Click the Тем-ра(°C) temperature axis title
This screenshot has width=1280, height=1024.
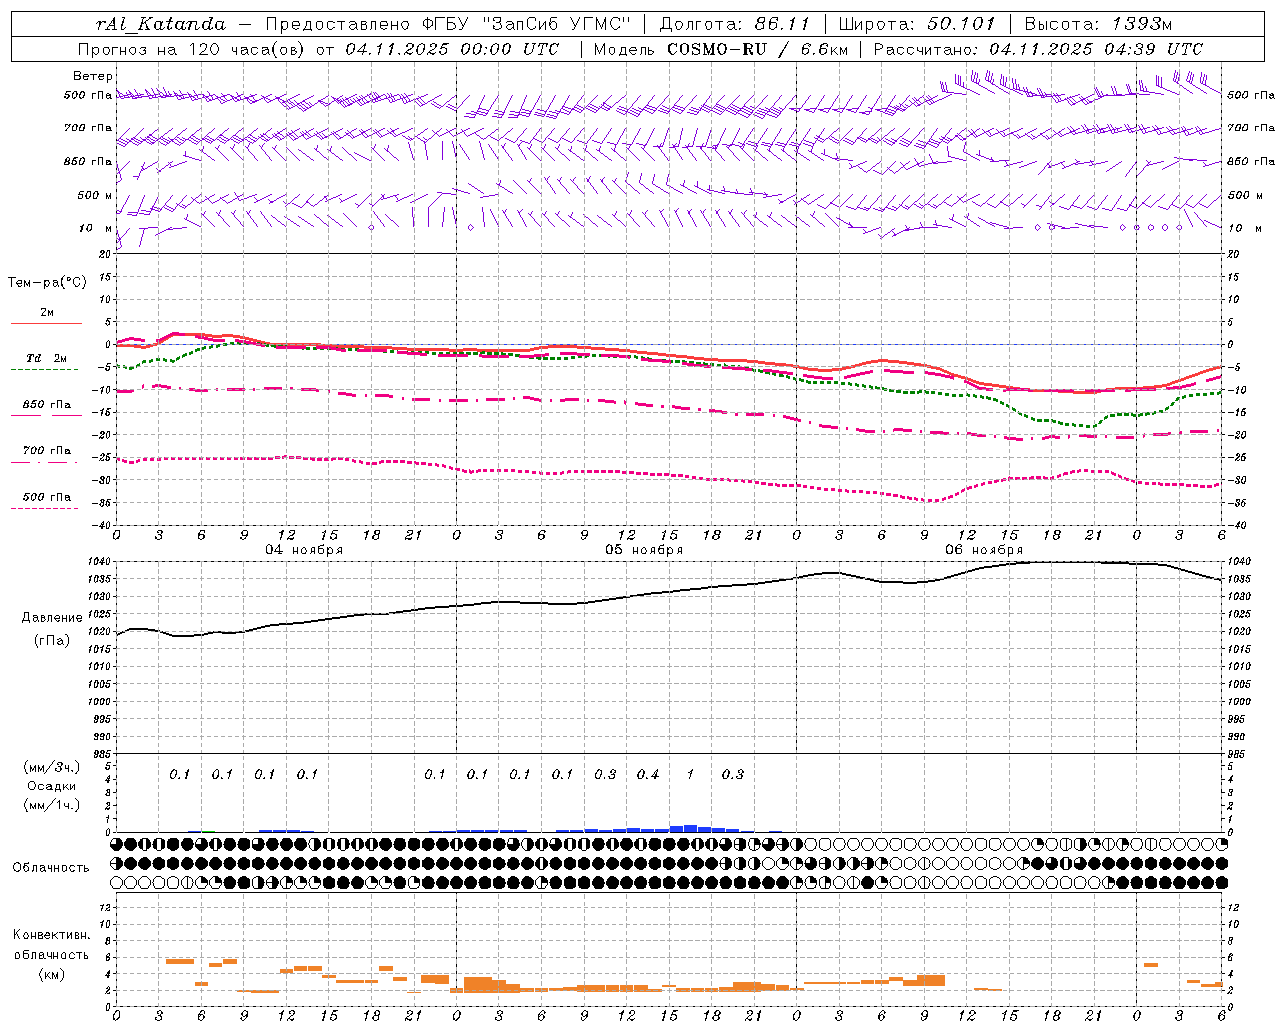(x=47, y=283)
